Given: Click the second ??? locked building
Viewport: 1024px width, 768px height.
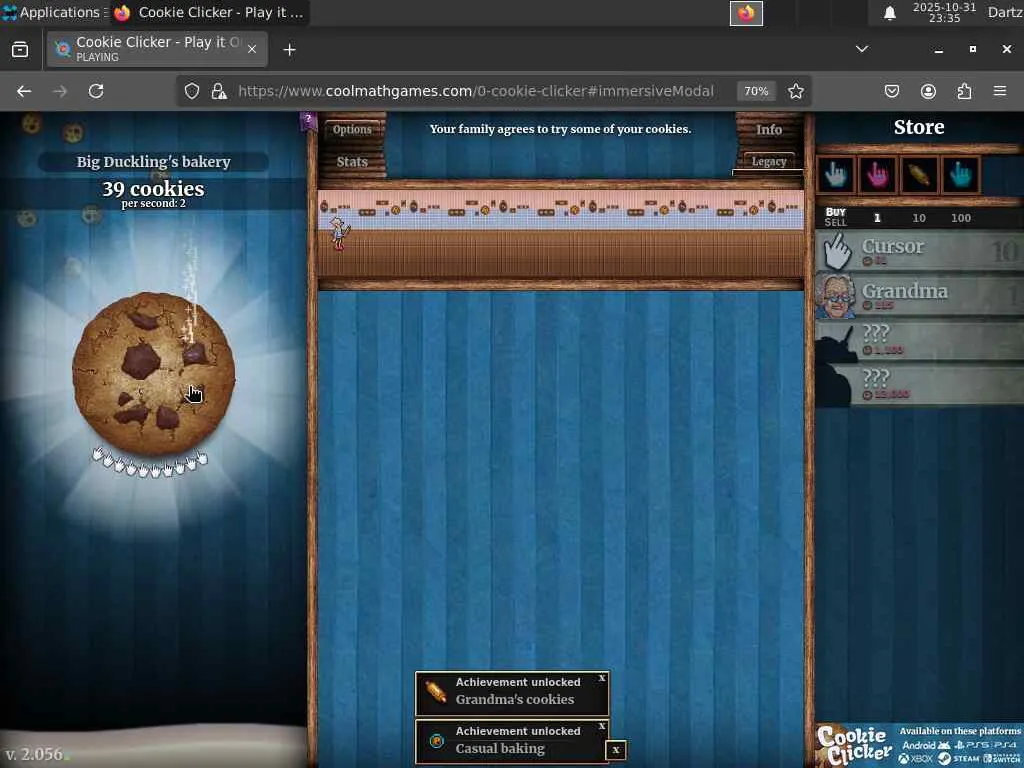Looking at the screenshot, I should pos(920,385).
